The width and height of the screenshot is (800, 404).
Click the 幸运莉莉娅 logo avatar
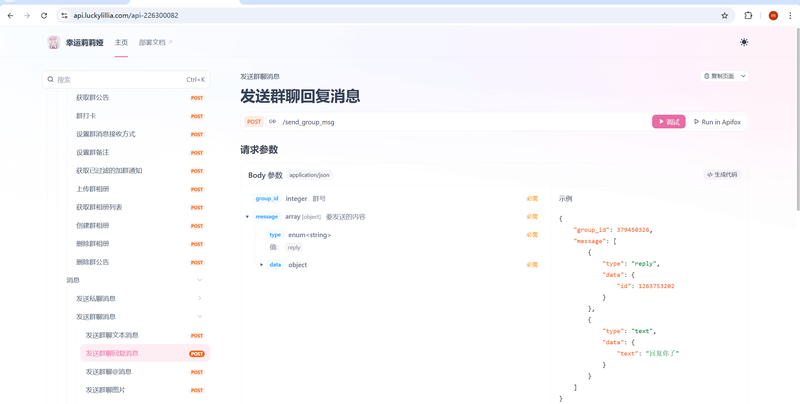point(53,42)
